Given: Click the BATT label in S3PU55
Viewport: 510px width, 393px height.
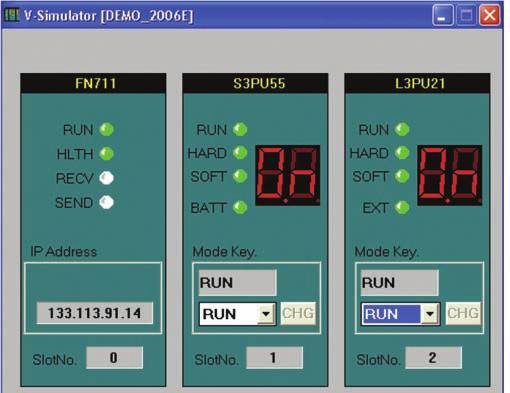Looking at the screenshot, I should point(208,208).
